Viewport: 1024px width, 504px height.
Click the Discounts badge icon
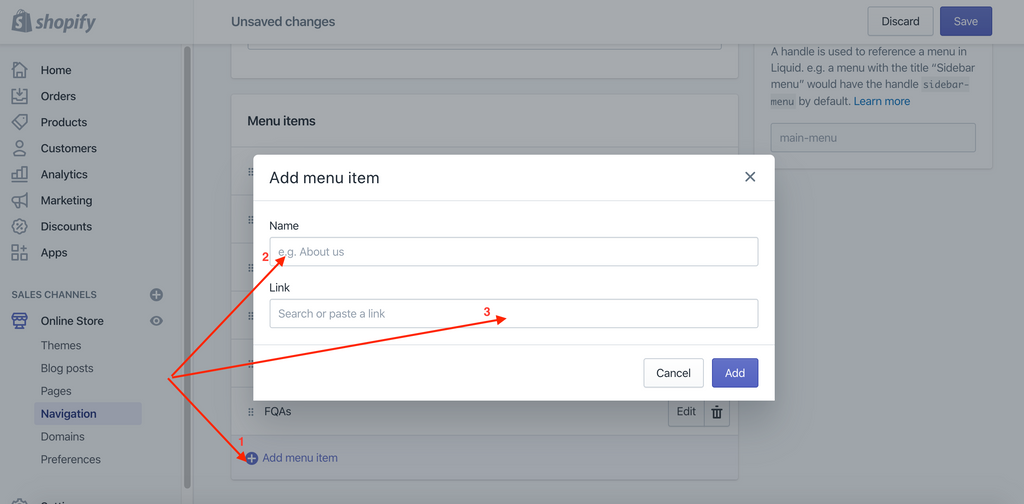coord(20,226)
